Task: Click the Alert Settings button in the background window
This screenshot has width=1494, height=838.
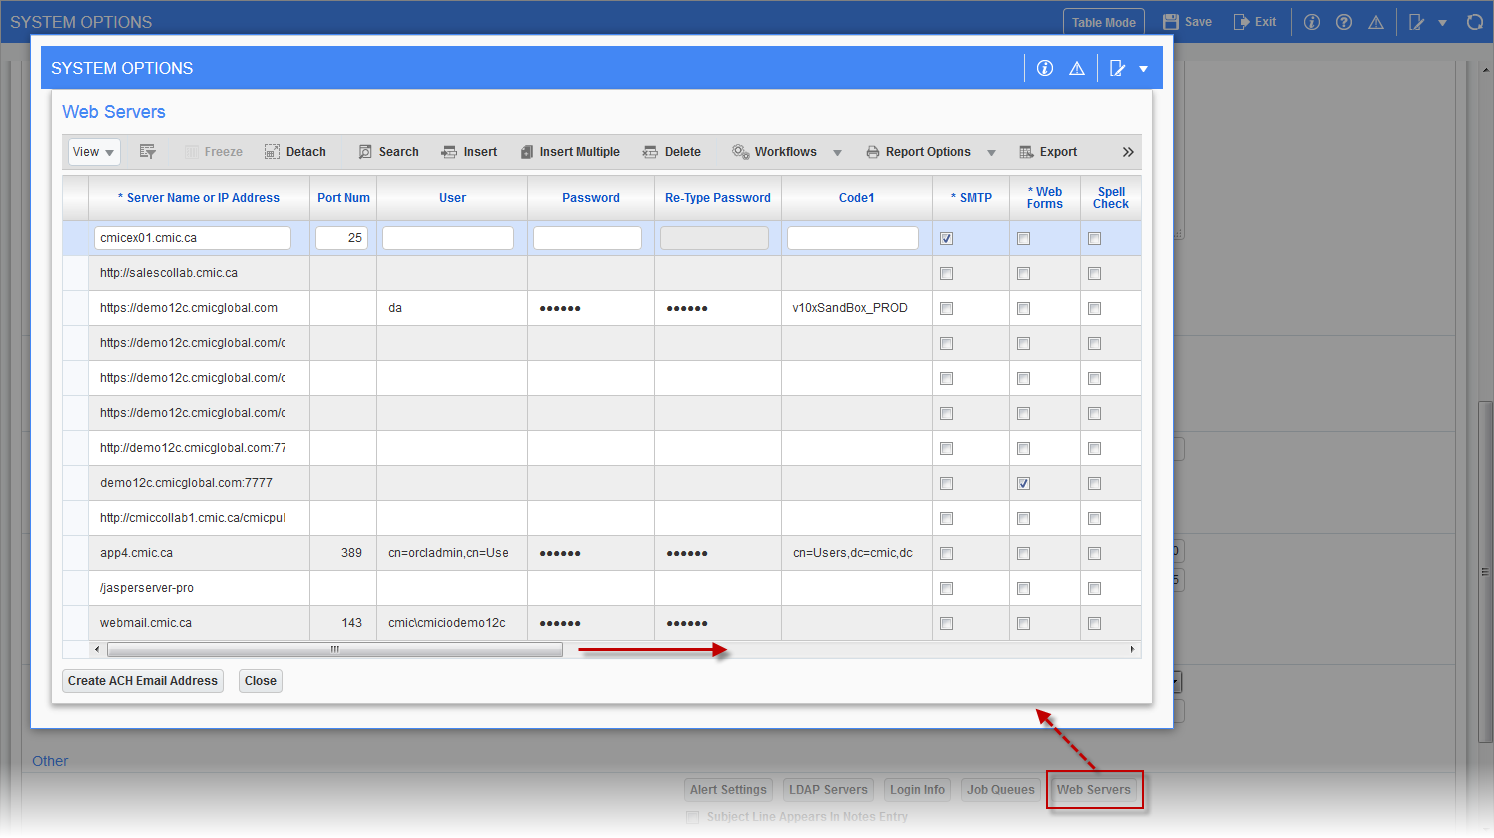Action: click(728, 790)
